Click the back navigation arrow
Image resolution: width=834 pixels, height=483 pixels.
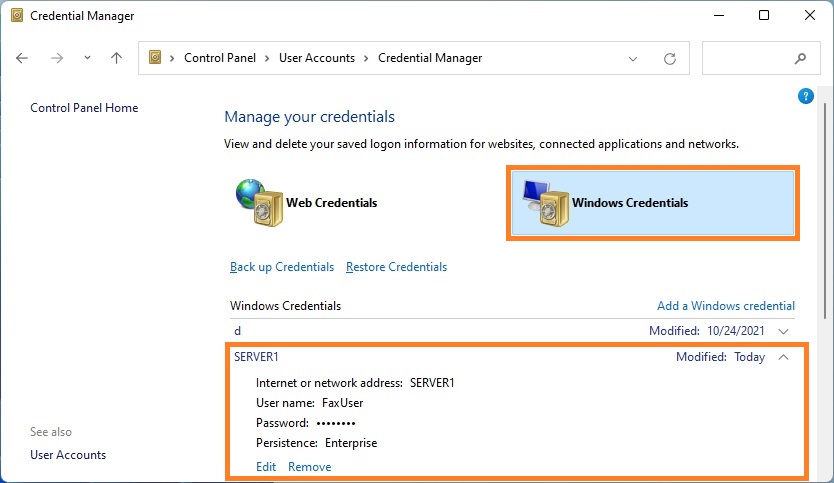pyautogui.click(x=22, y=58)
